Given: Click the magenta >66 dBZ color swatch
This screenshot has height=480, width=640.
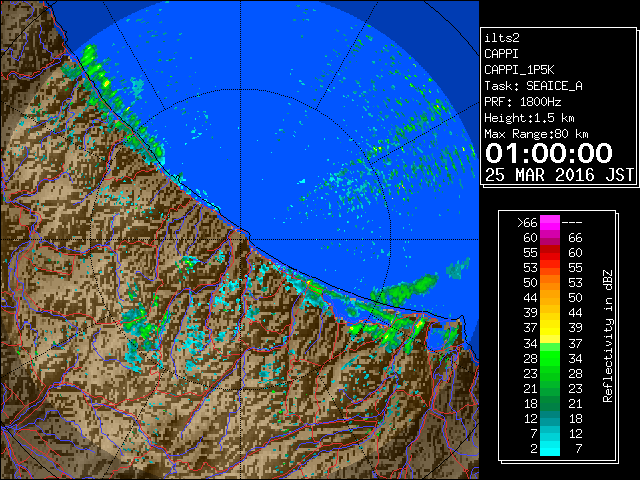Looking at the screenshot, I should (550, 222).
